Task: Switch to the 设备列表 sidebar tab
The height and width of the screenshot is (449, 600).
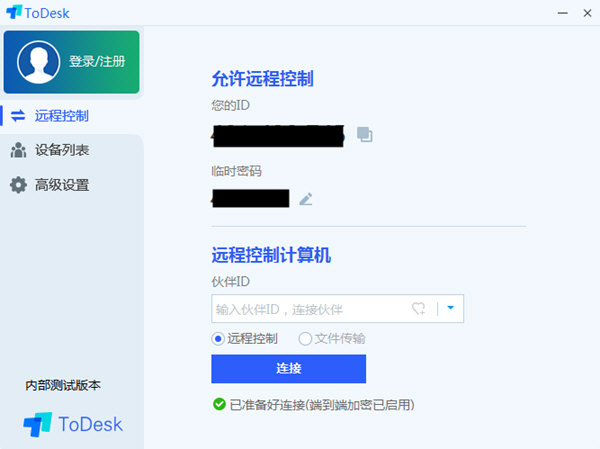Action: click(x=62, y=150)
